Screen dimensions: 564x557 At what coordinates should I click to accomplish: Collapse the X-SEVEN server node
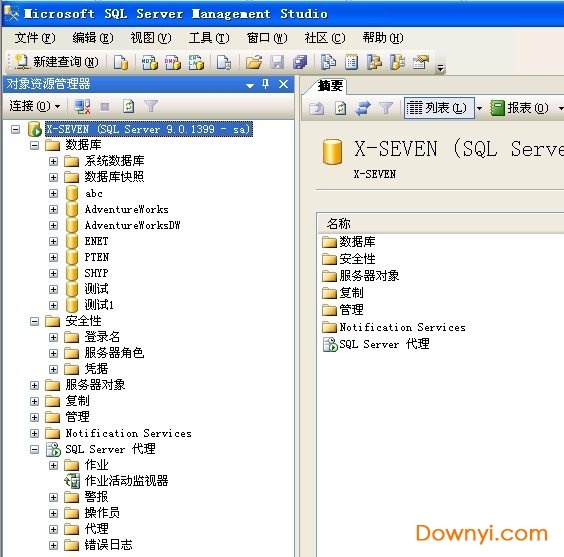click(x=15, y=129)
